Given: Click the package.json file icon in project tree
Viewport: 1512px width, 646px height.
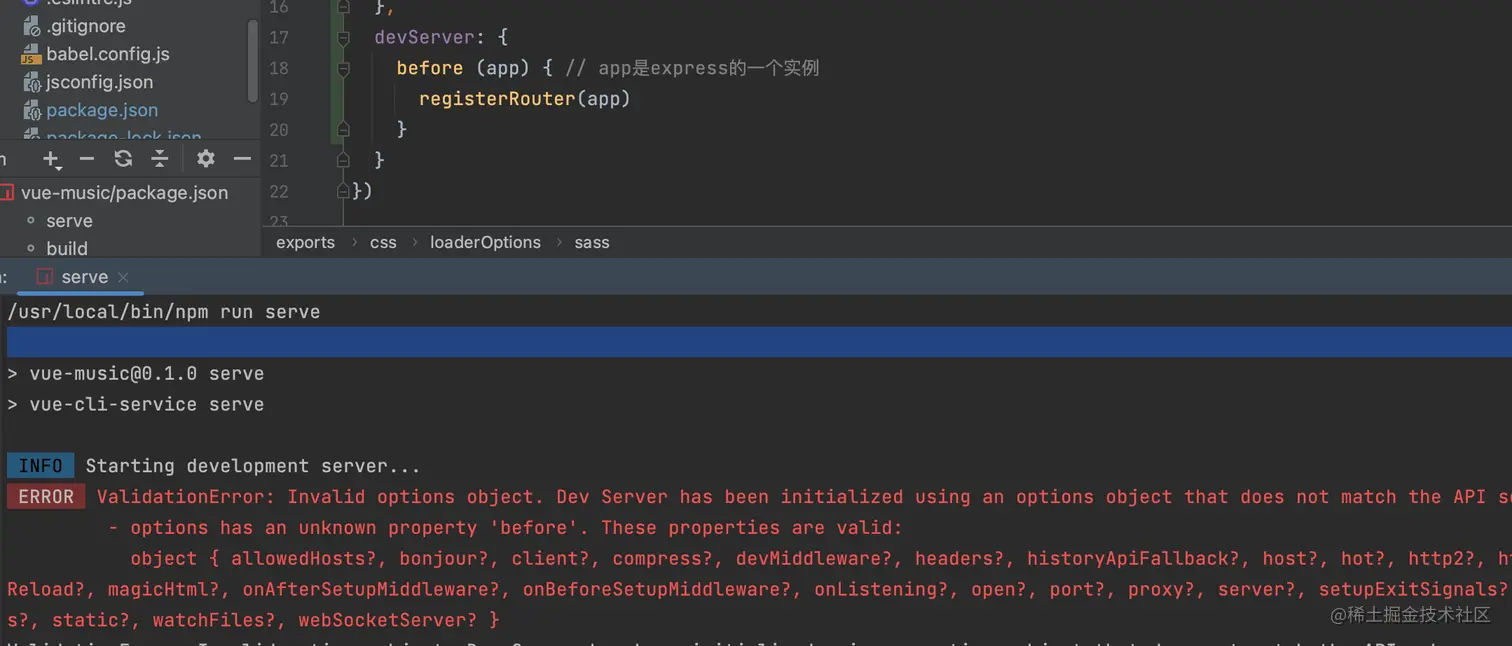Looking at the screenshot, I should 31,110.
